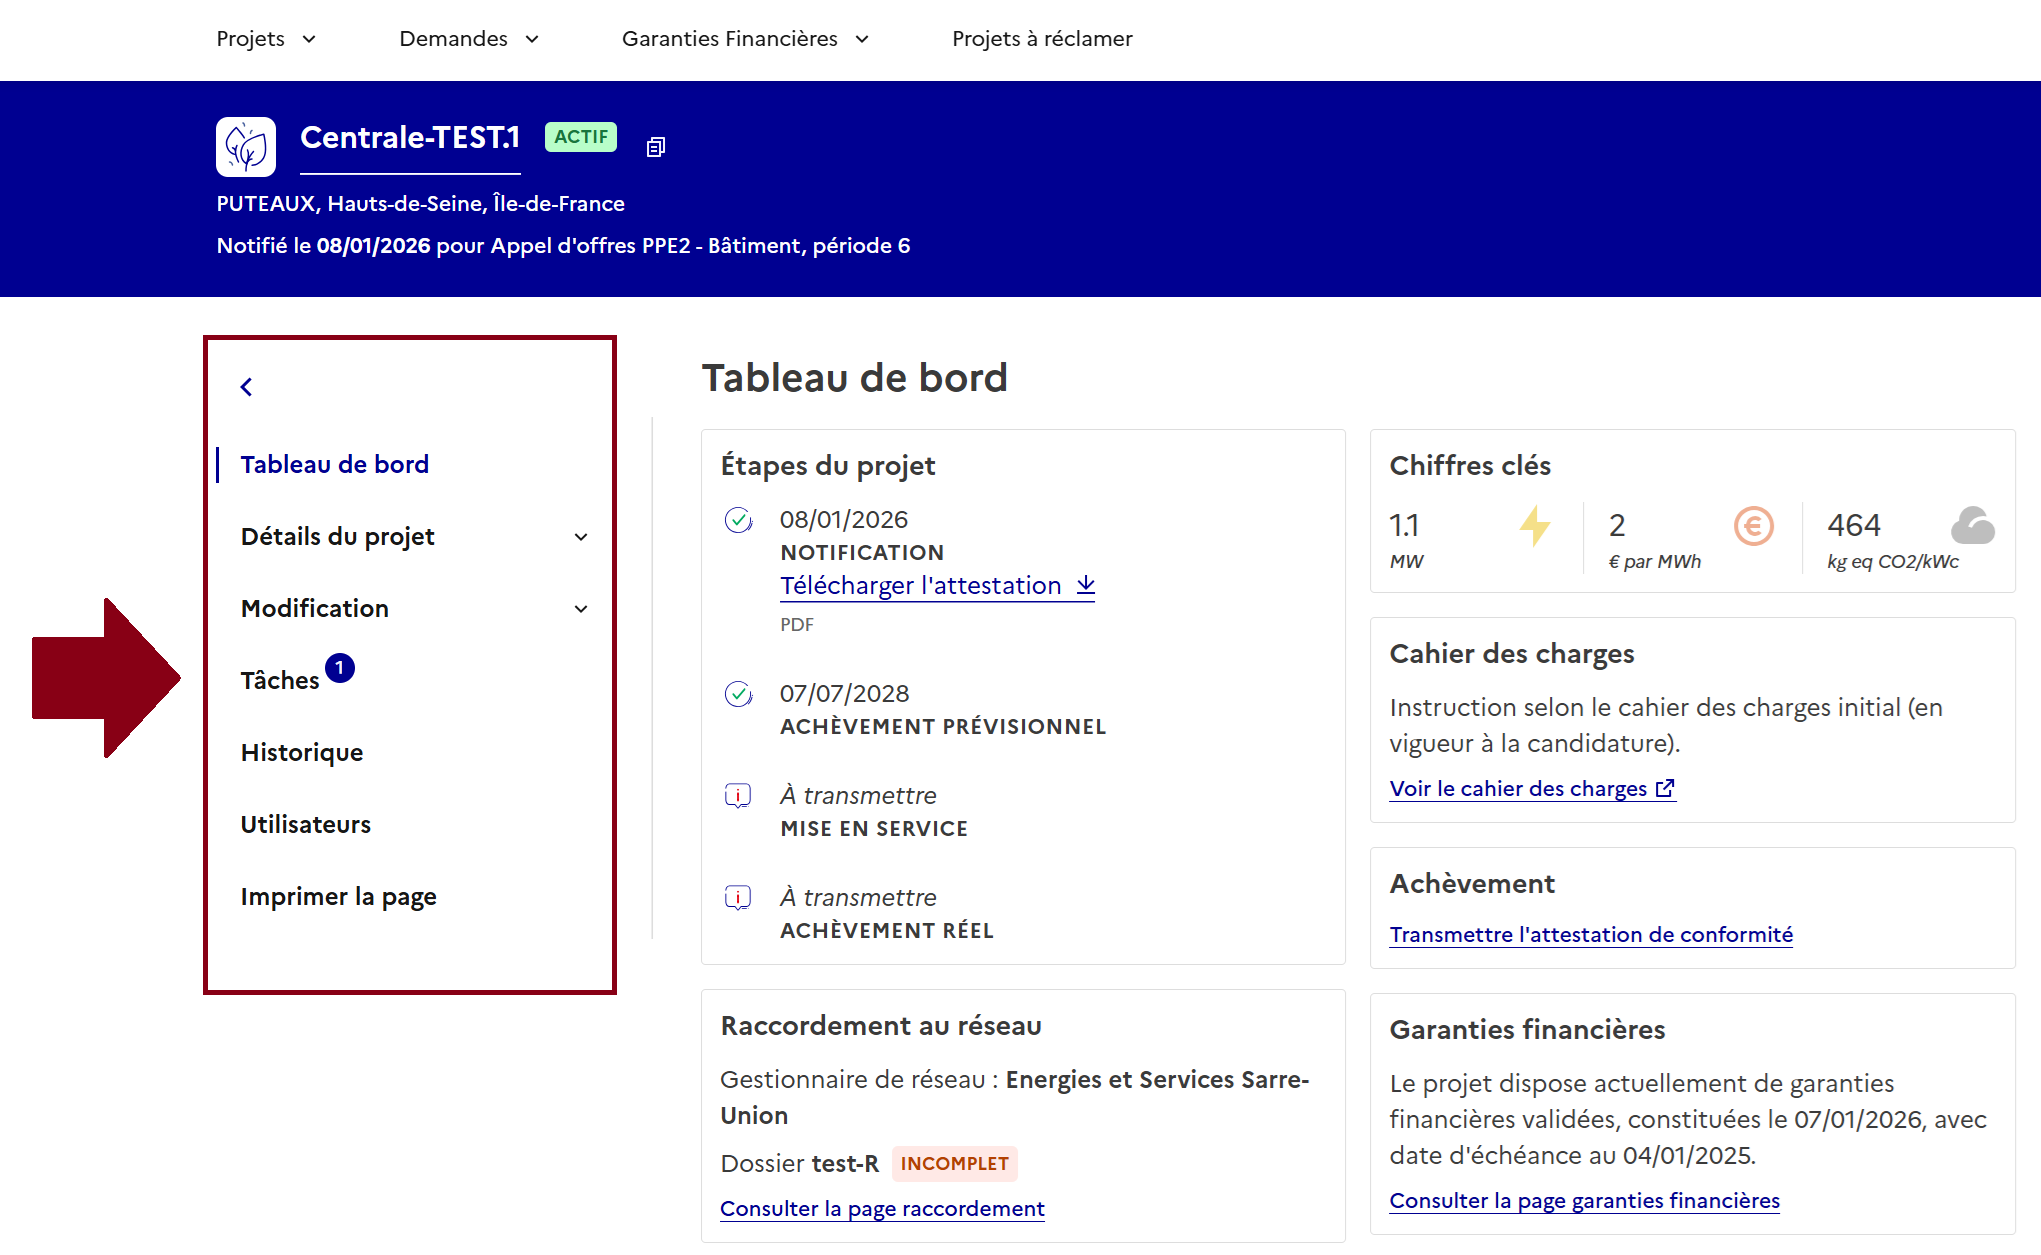Image resolution: width=2041 pixels, height=1255 pixels.
Task: Click the copy icon beside ACTIF badge
Action: (x=656, y=147)
